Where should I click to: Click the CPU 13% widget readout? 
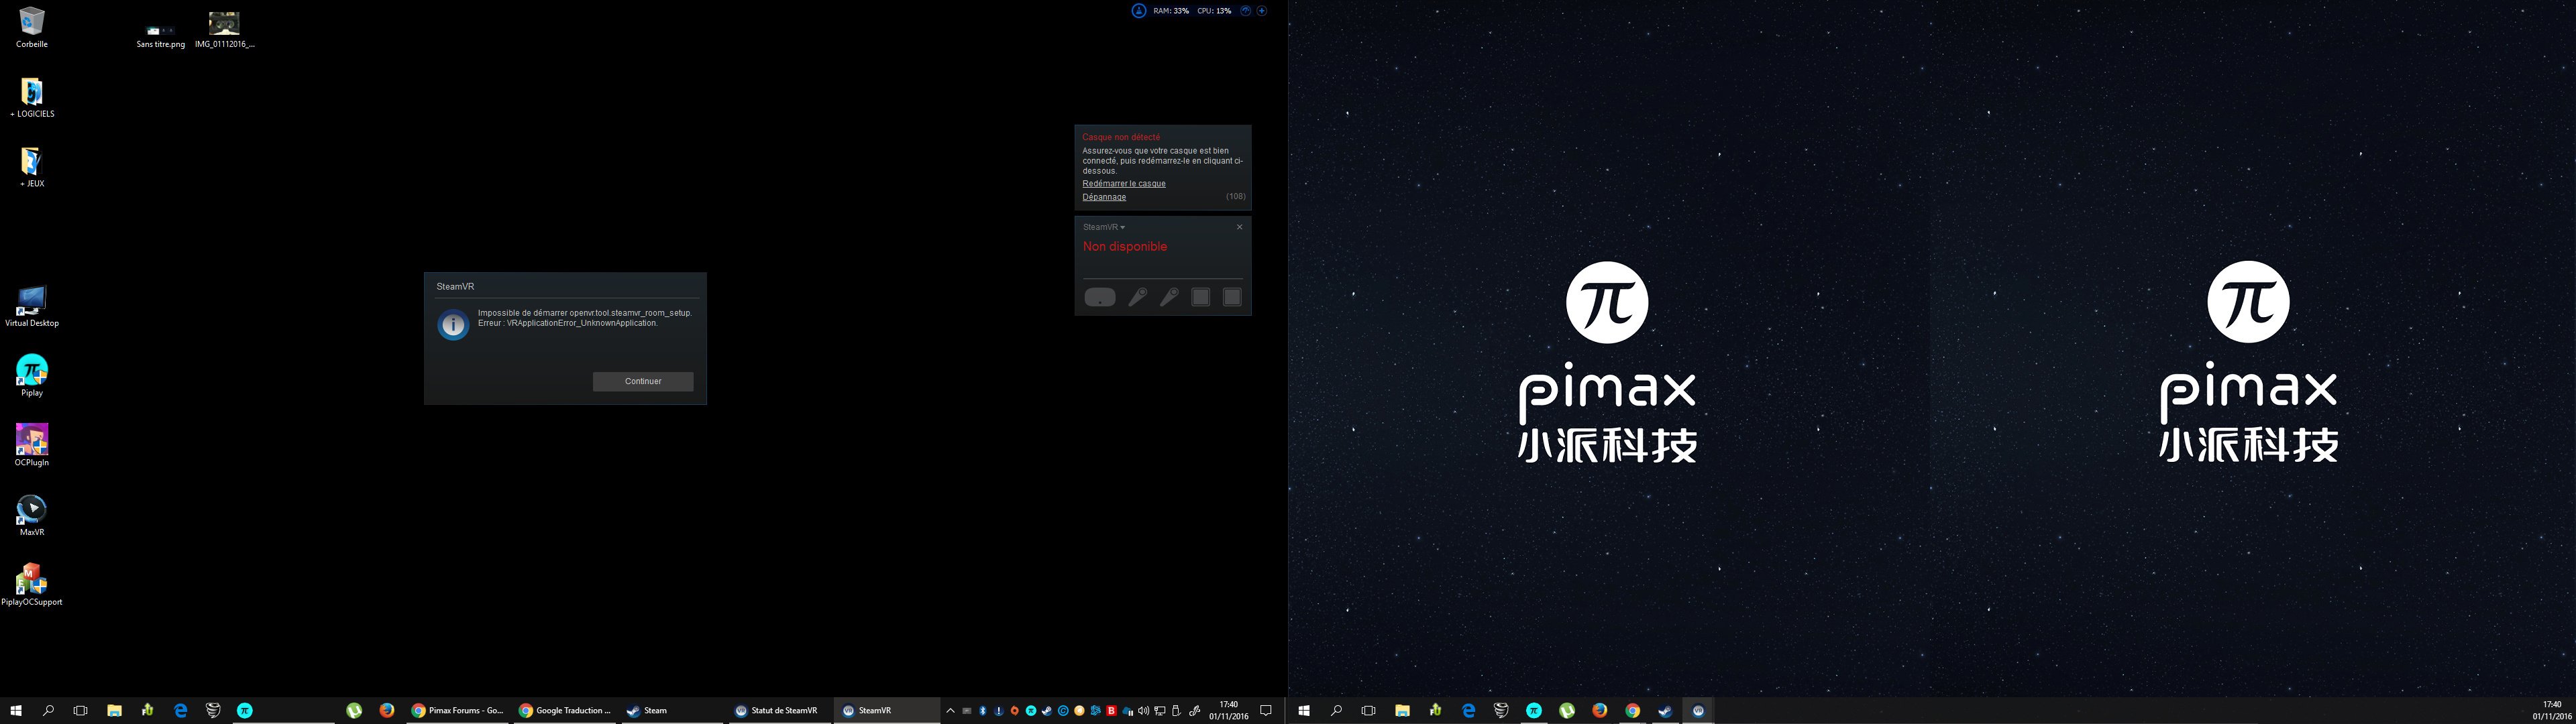tap(1214, 11)
